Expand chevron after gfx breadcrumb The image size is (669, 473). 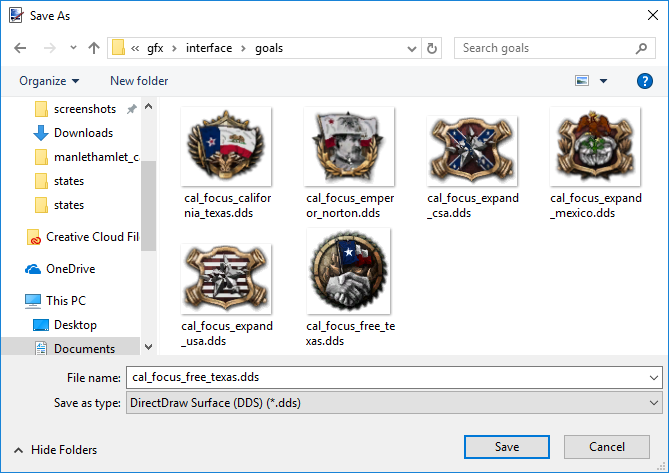174,48
